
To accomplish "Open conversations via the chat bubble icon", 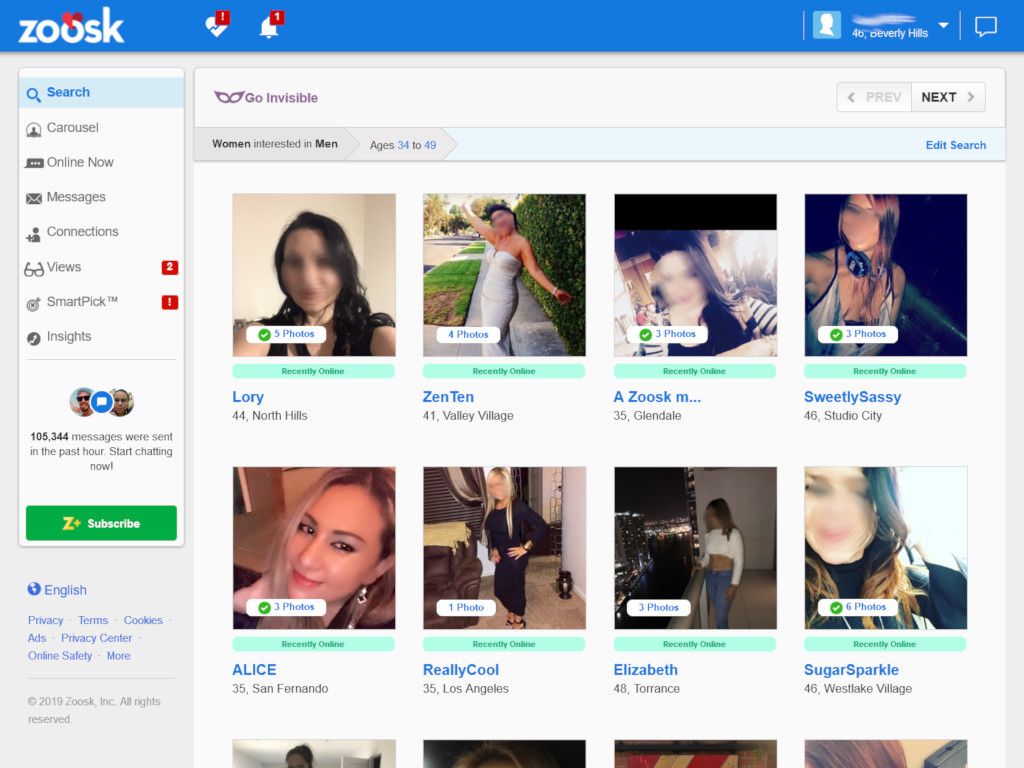I will click(x=986, y=25).
